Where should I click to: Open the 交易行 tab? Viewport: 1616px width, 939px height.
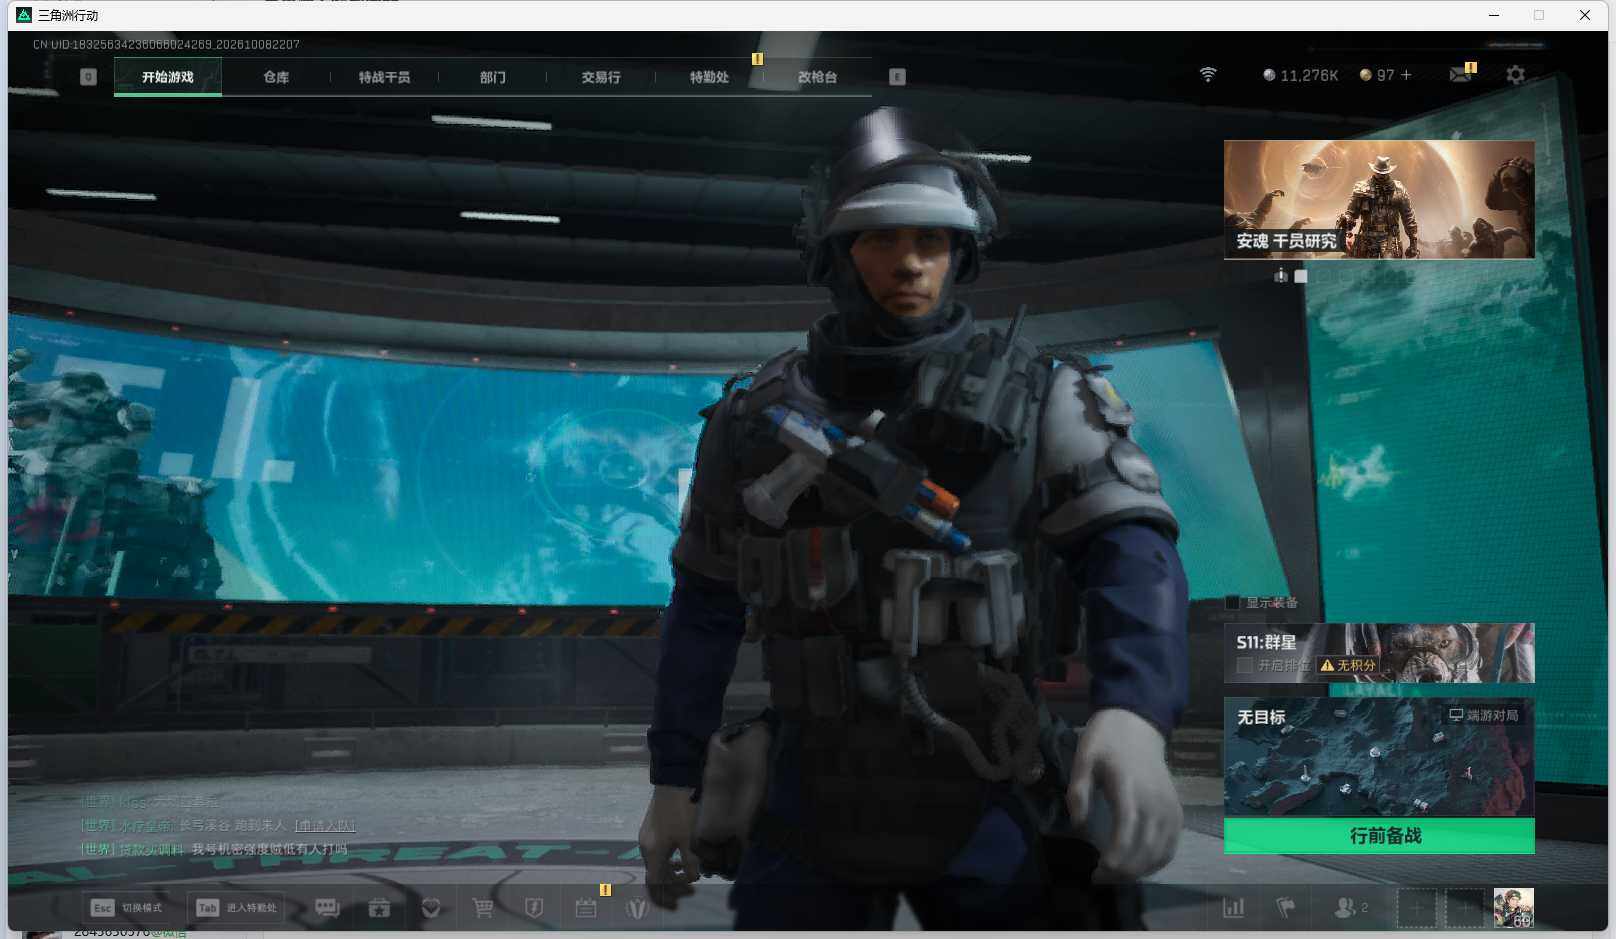tap(601, 77)
